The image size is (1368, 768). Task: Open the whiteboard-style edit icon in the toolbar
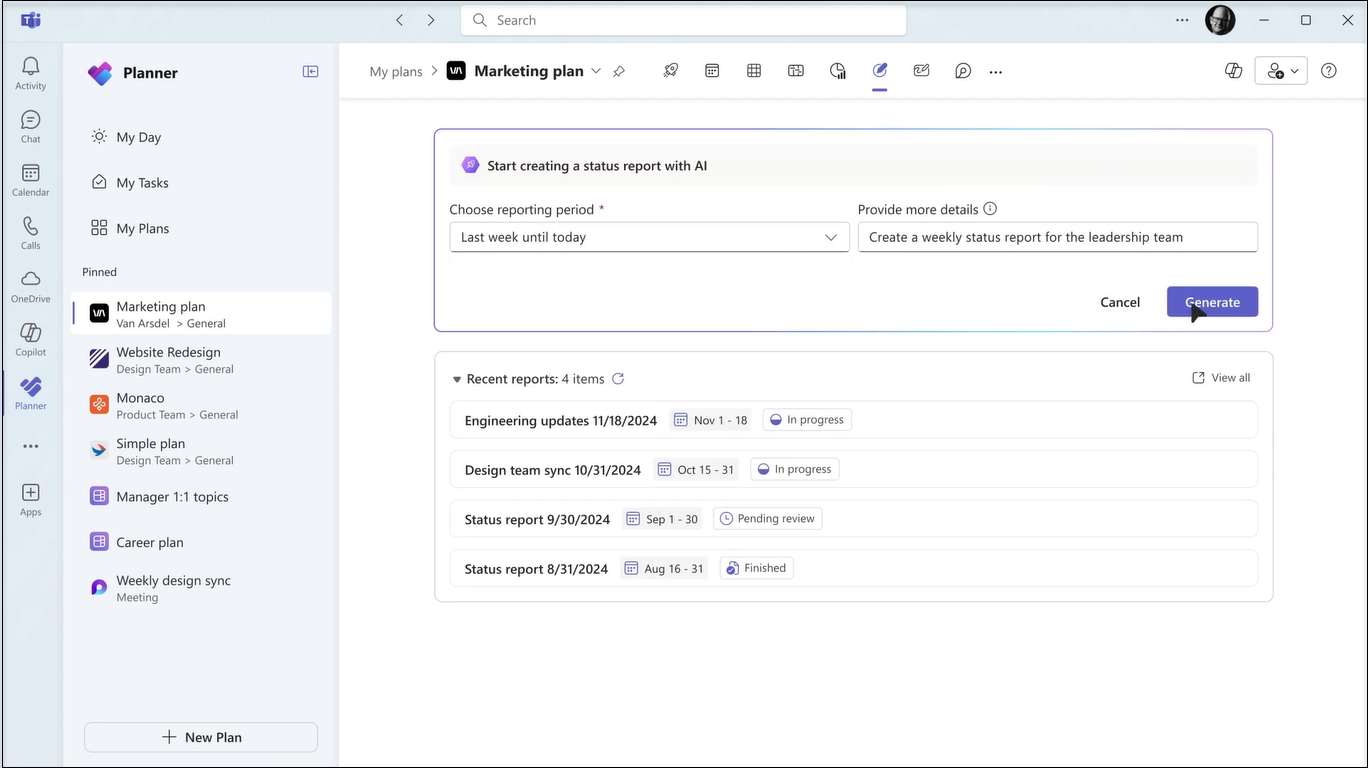click(x=922, y=71)
